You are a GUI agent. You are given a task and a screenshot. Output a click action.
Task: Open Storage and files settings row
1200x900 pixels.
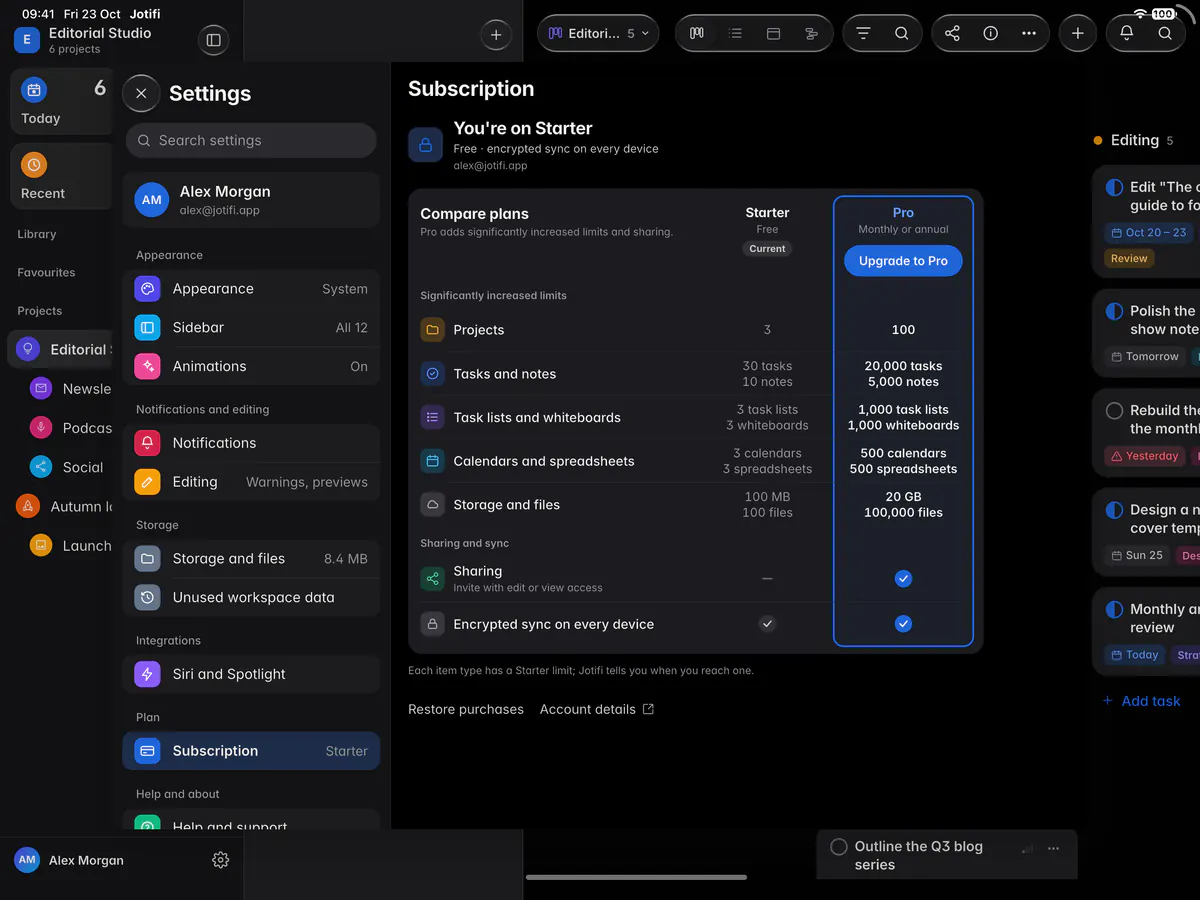251,559
